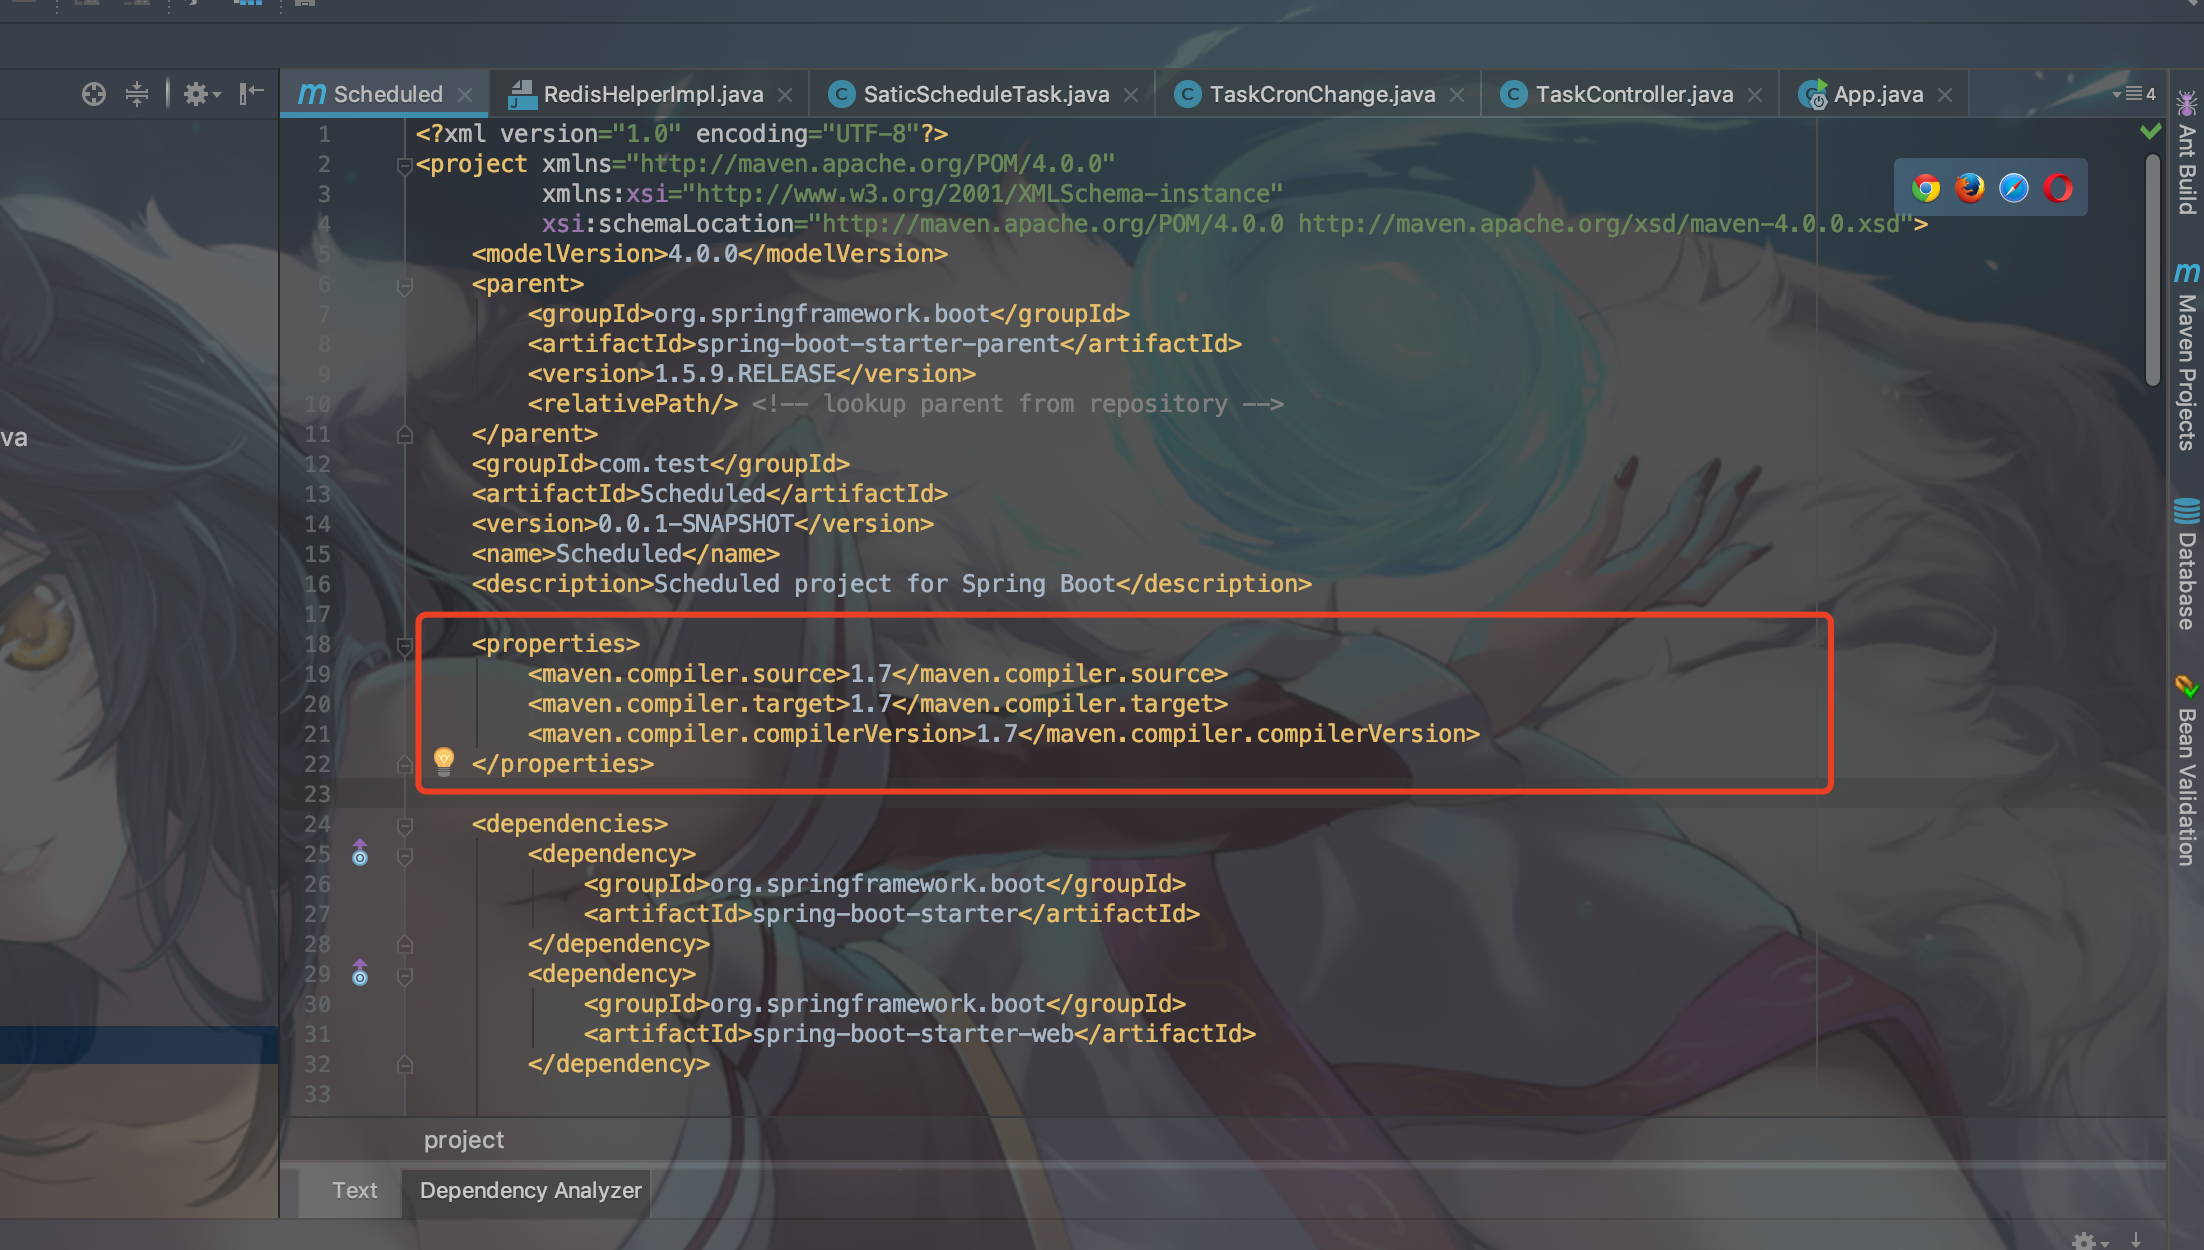The height and width of the screenshot is (1250, 2204).
Task: Click line number 23 in gutter
Action: (317, 794)
